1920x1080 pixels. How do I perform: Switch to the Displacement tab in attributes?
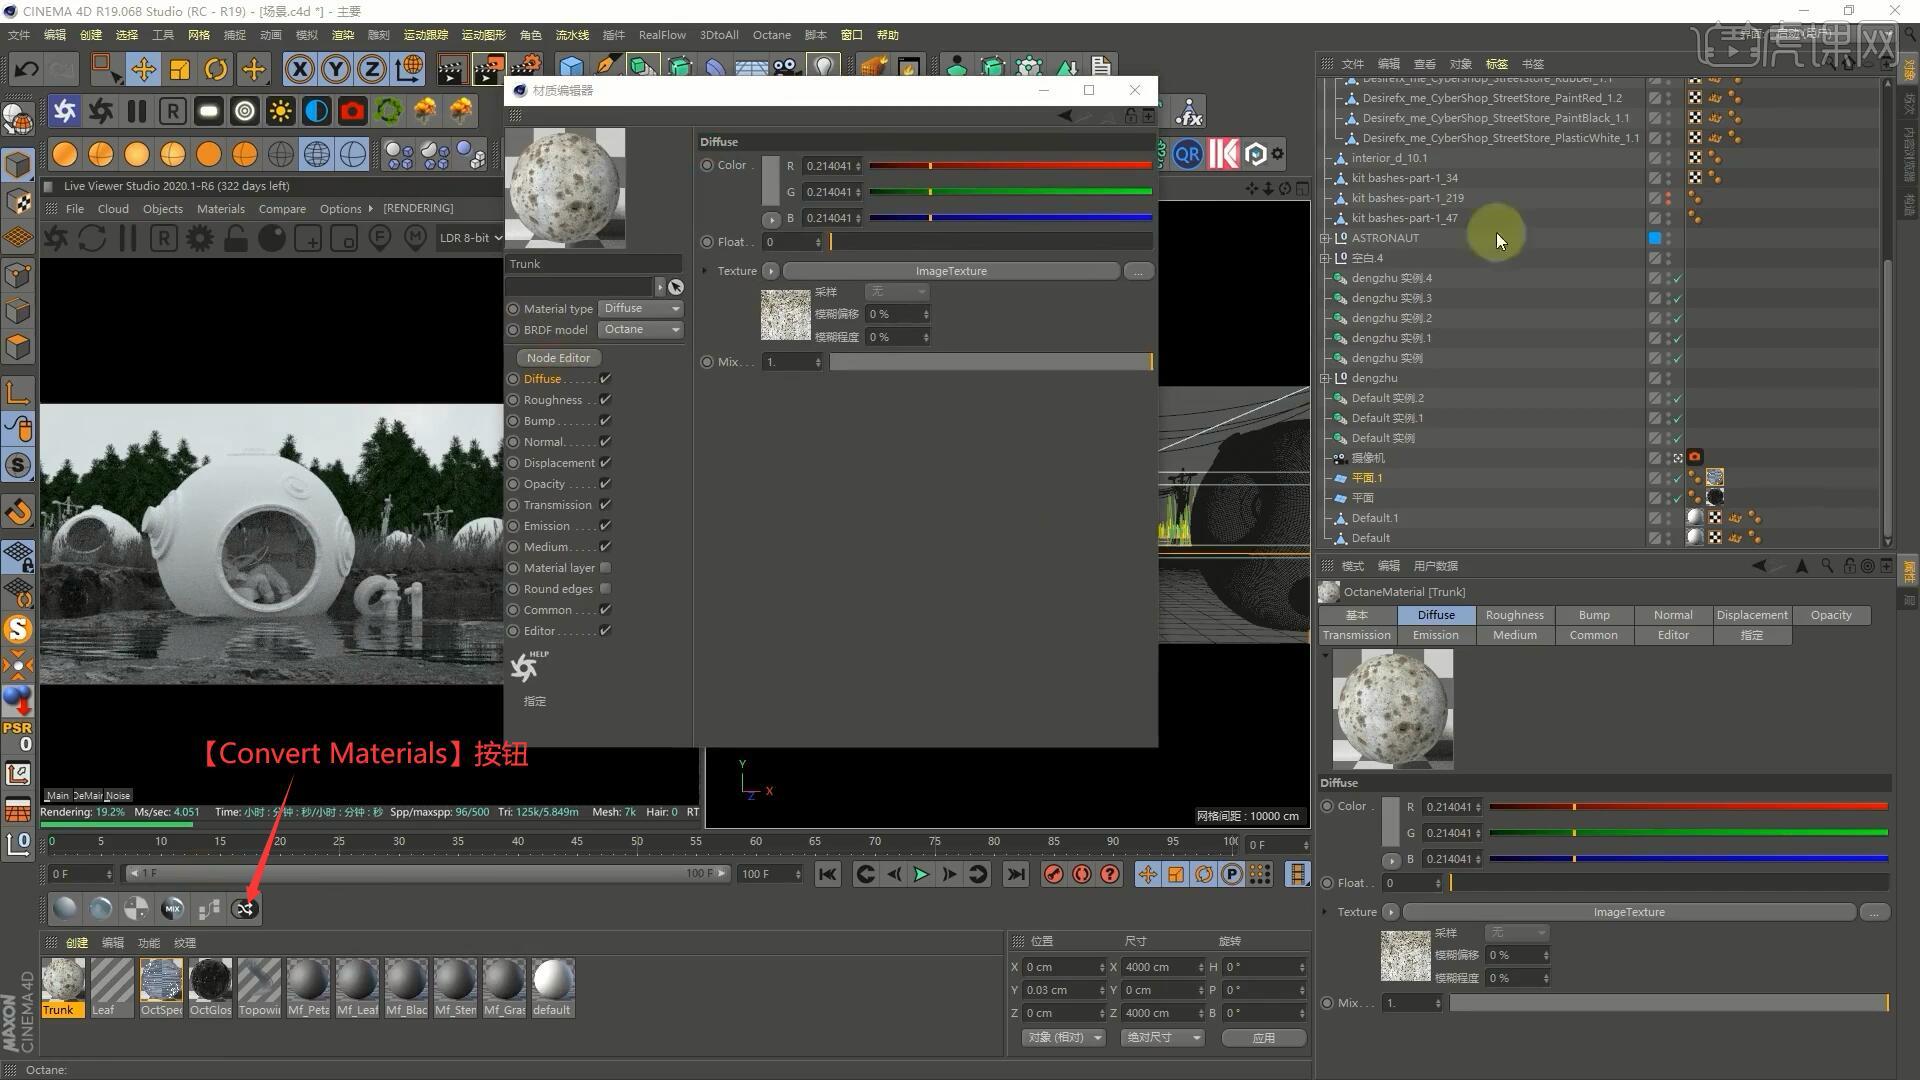click(x=1752, y=615)
